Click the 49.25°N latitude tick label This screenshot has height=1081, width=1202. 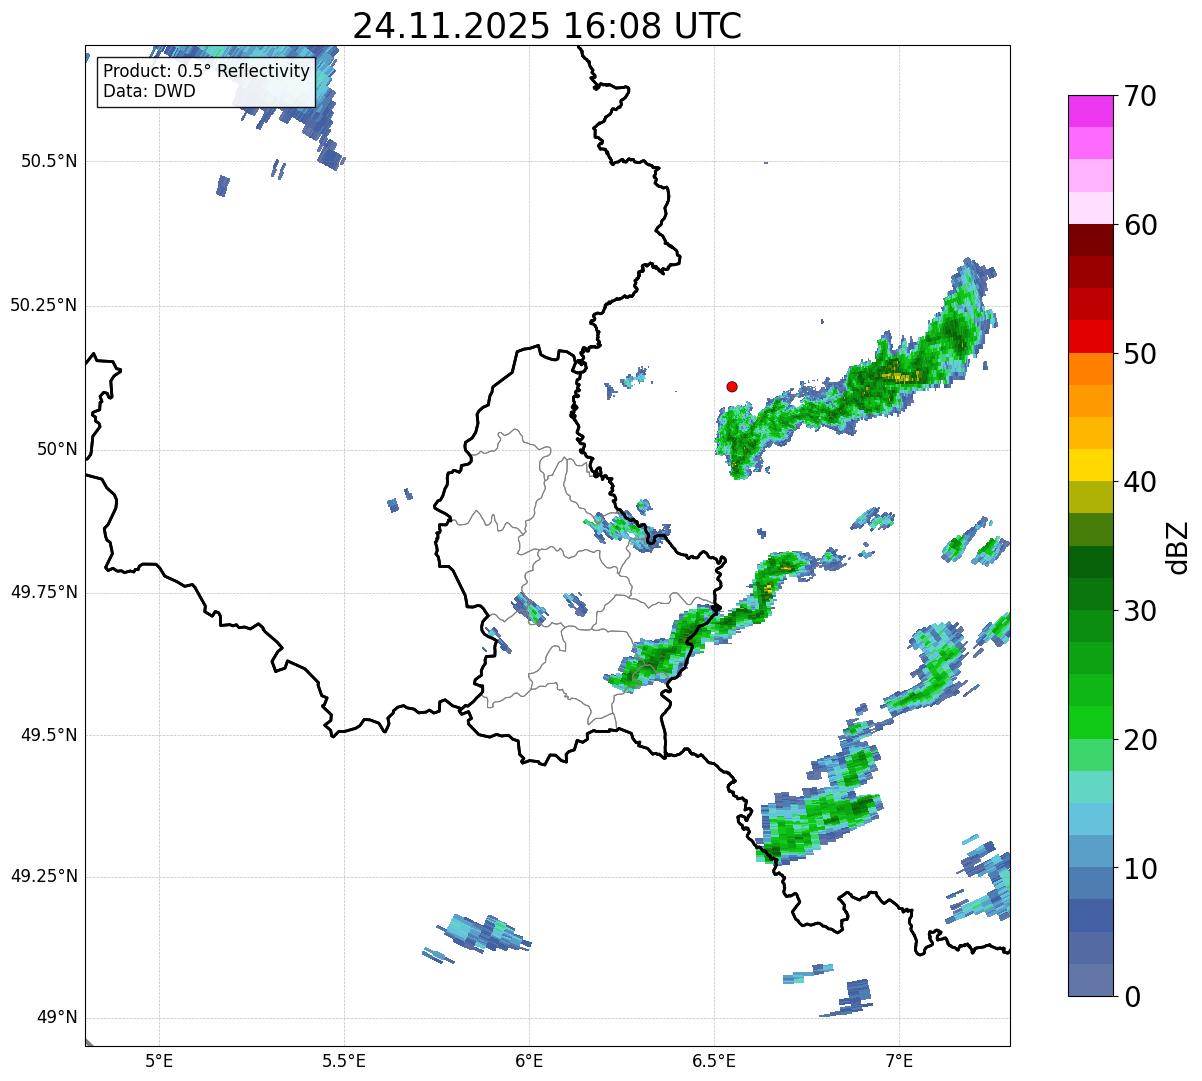click(43, 877)
